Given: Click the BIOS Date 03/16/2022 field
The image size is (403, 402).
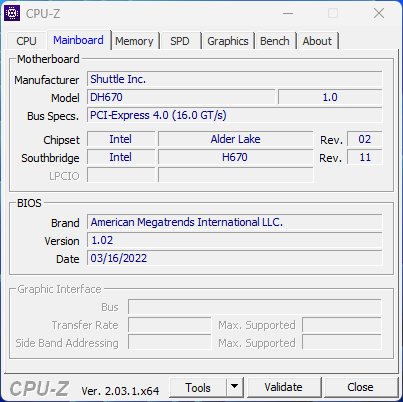Looking at the screenshot, I should pos(235,258).
